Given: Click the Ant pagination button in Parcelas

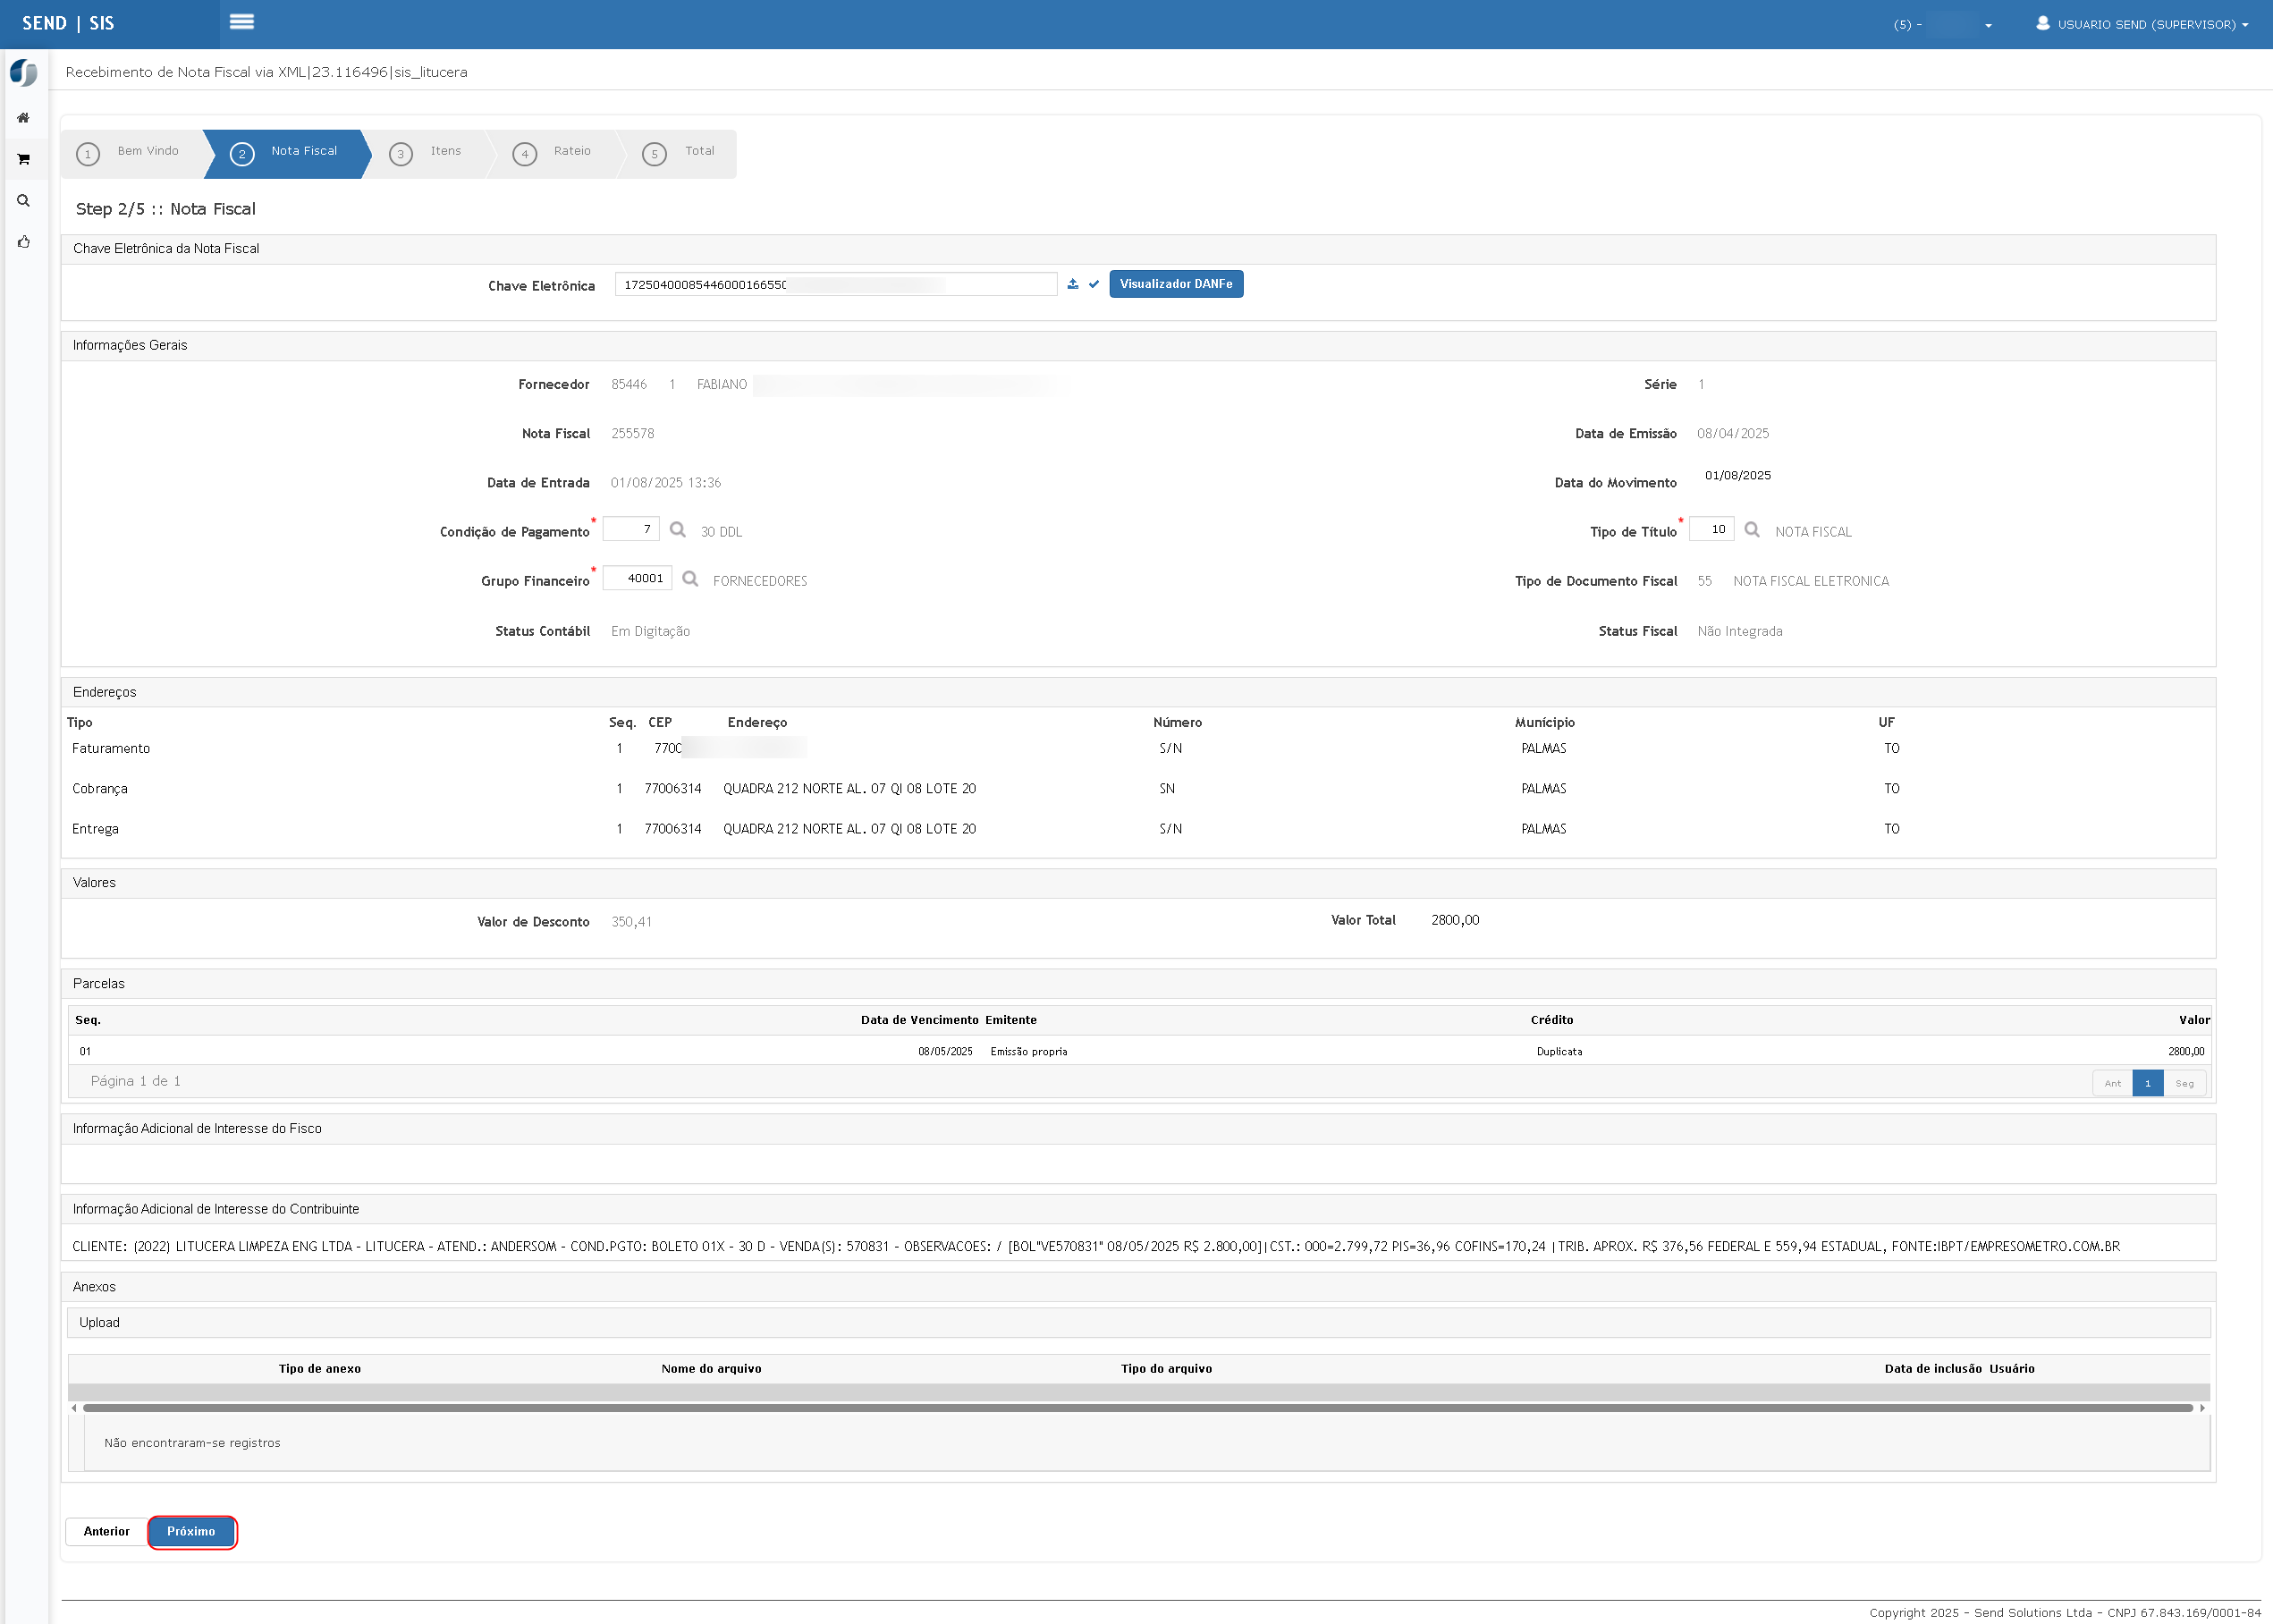Looking at the screenshot, I should 2112,1083.
